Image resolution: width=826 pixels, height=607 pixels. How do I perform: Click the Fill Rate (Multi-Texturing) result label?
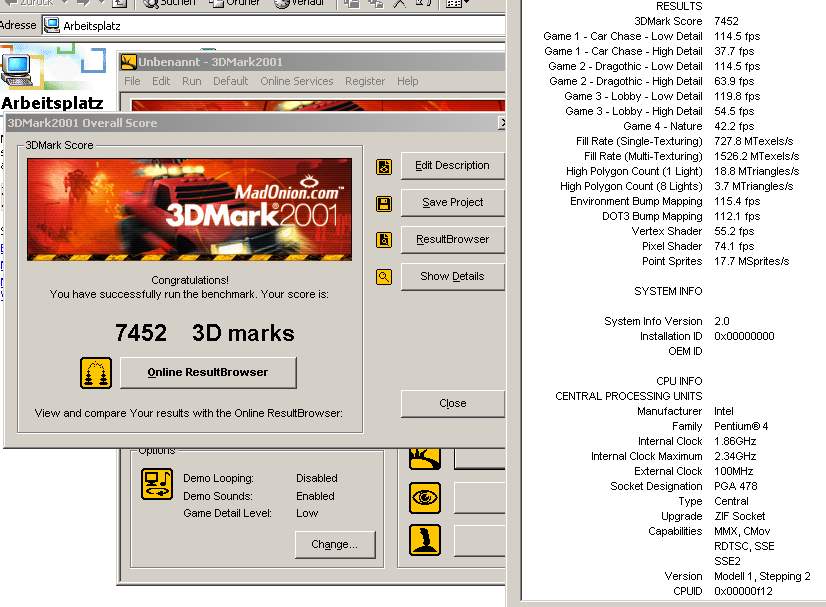click(x=643, y=156)
